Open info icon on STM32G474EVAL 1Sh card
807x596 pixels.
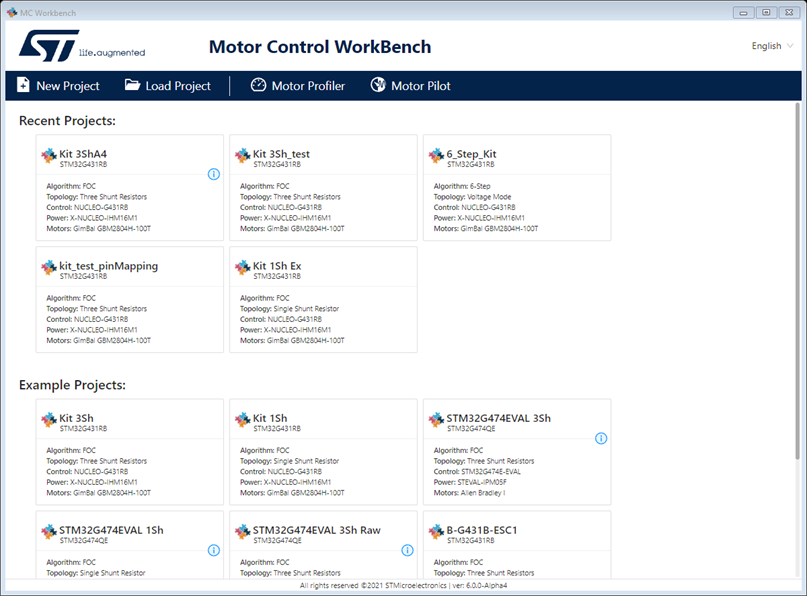(x=214, y=550)
